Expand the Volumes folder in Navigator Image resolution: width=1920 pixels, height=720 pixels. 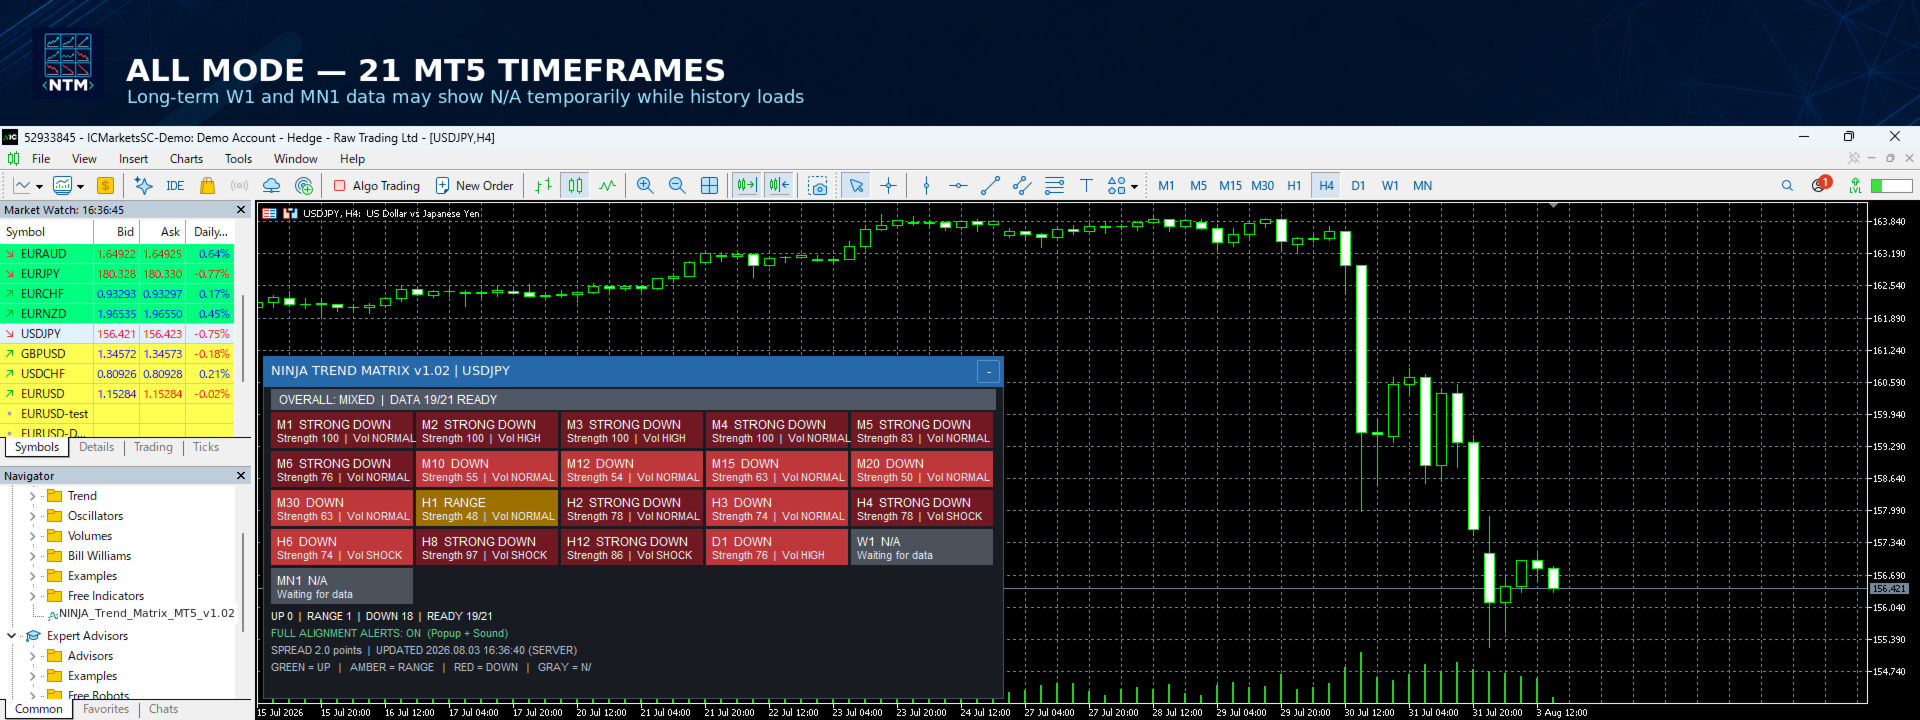pyautogui.click(x=33, y=536)
